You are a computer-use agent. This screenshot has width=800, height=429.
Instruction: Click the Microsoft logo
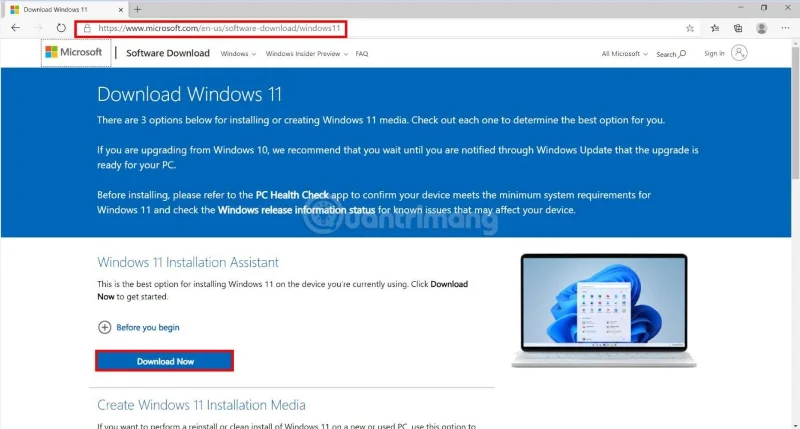coord(74,52)
